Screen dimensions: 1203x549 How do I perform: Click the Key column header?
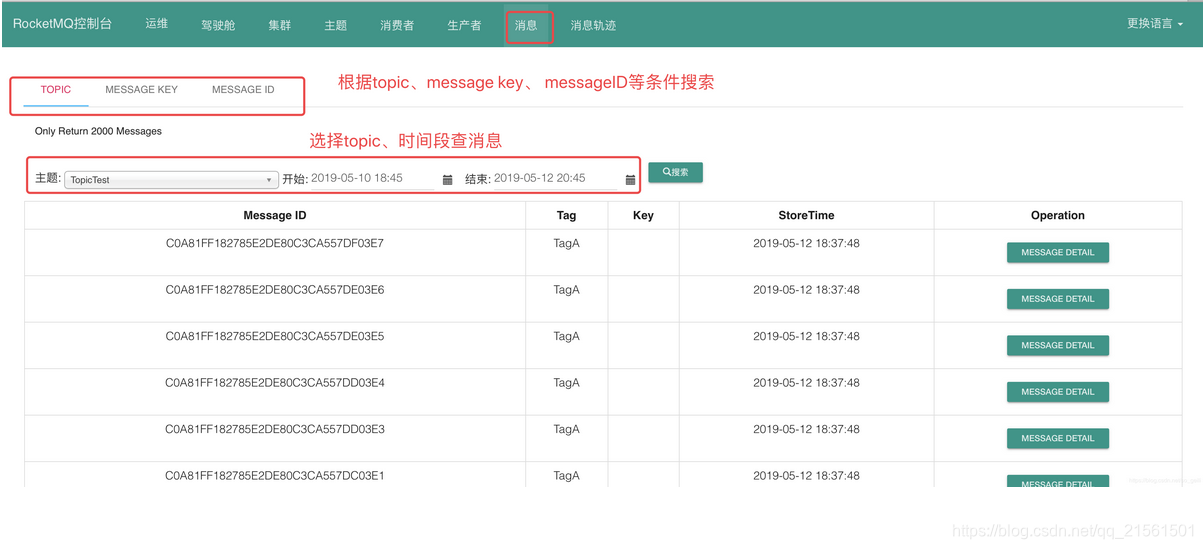pyautogui.click(x=643, y=215)
